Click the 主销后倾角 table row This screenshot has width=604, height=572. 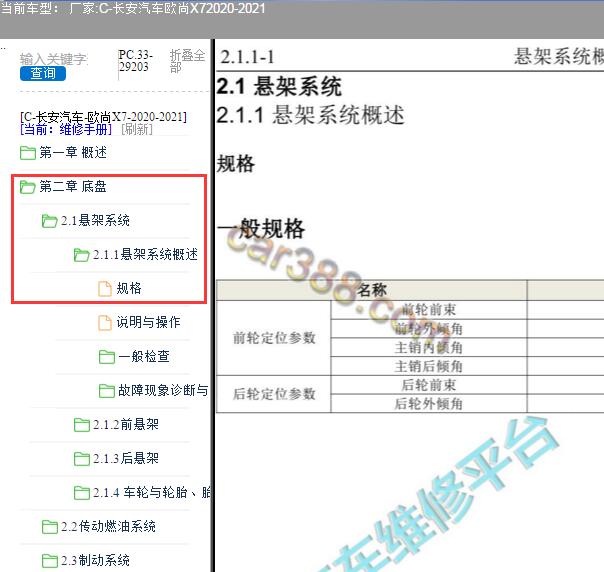(428, 366)
